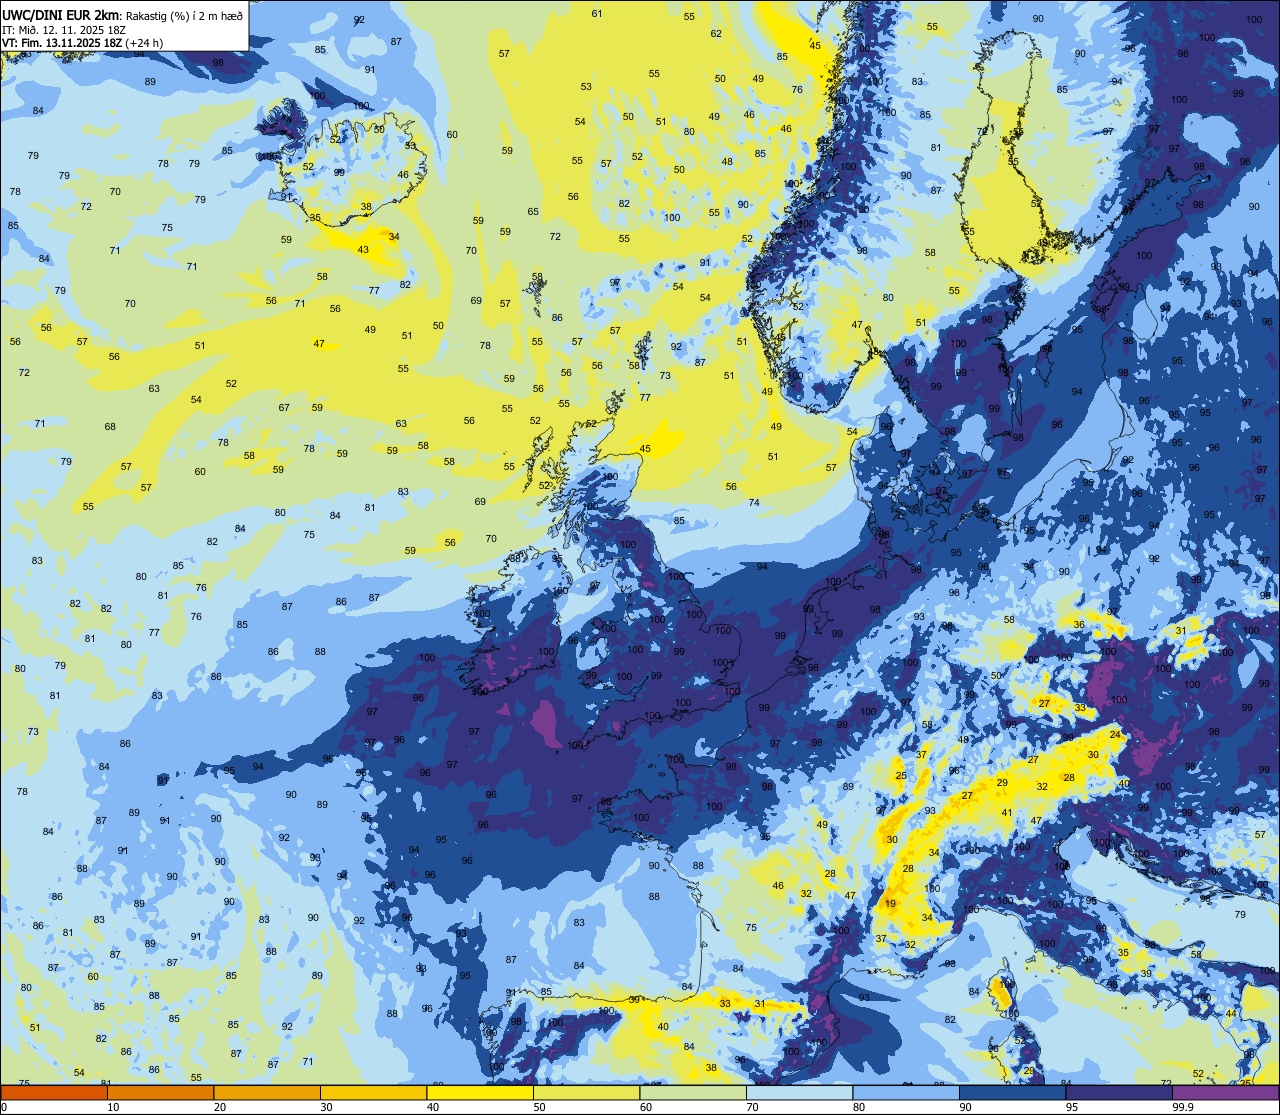Click the 95–99.9 % navy legend segment
This screenshot has height=1115, width=1280.
pyautogui.click(x=1119, y=1092)
